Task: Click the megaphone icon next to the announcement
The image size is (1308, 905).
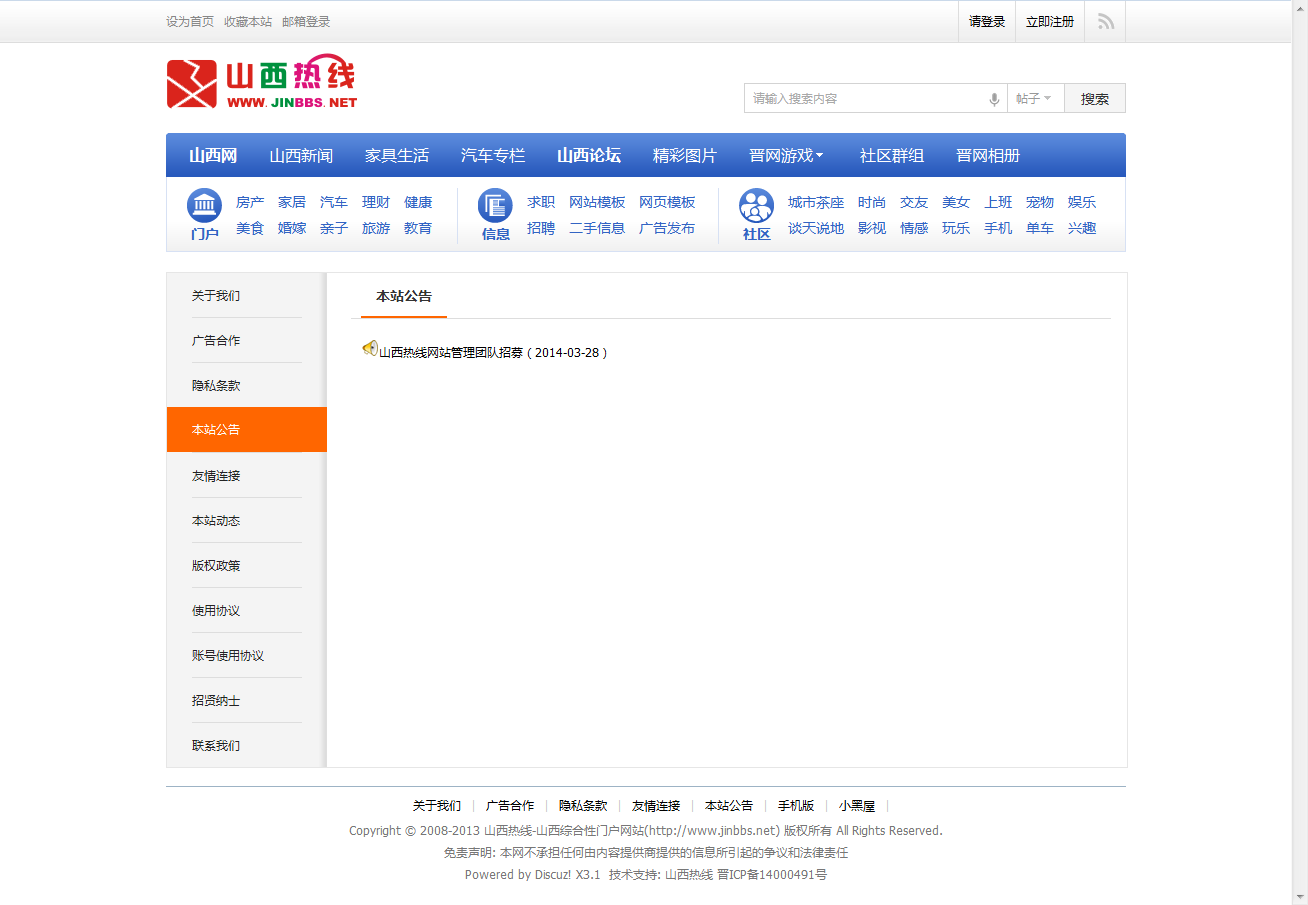Action: click(369, 349)
